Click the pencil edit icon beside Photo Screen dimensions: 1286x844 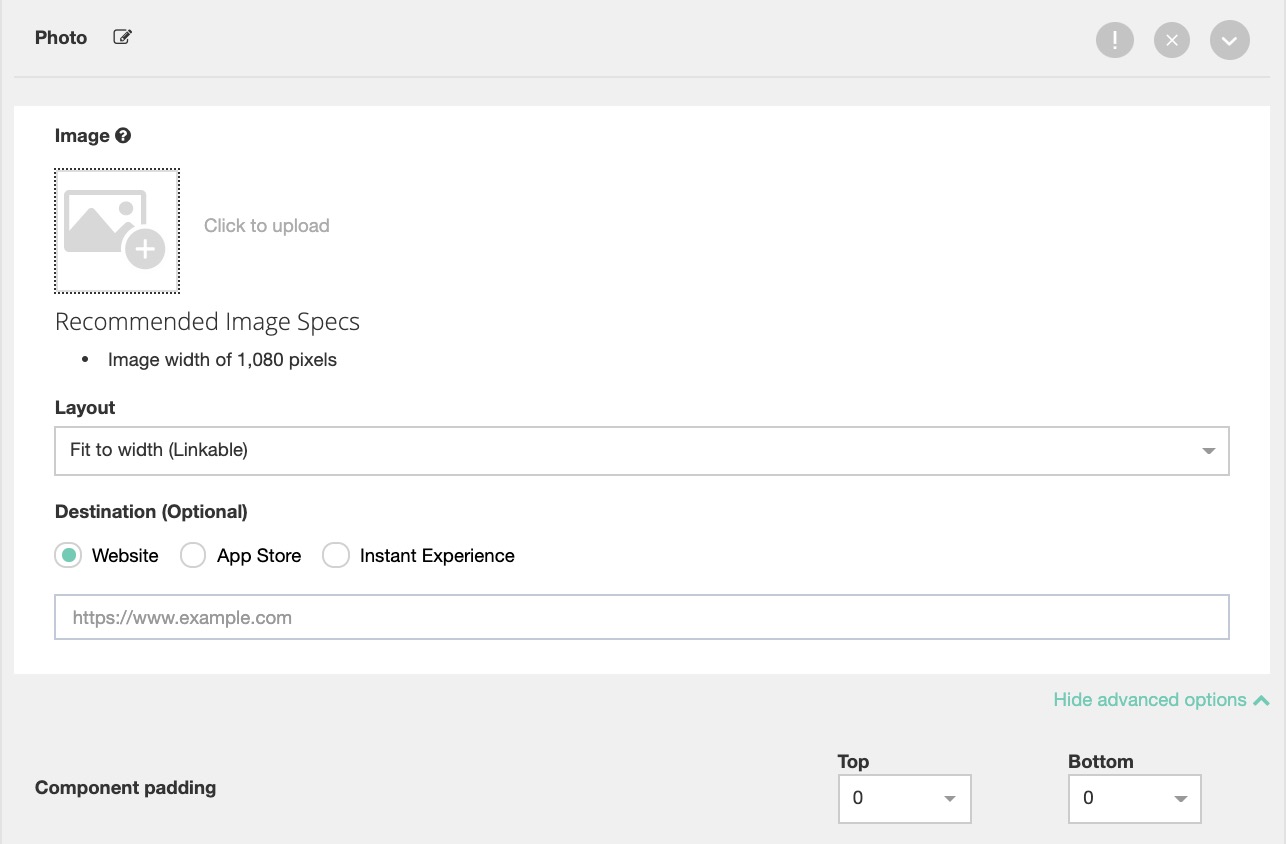pyautogui.click(x=122, y=38)
